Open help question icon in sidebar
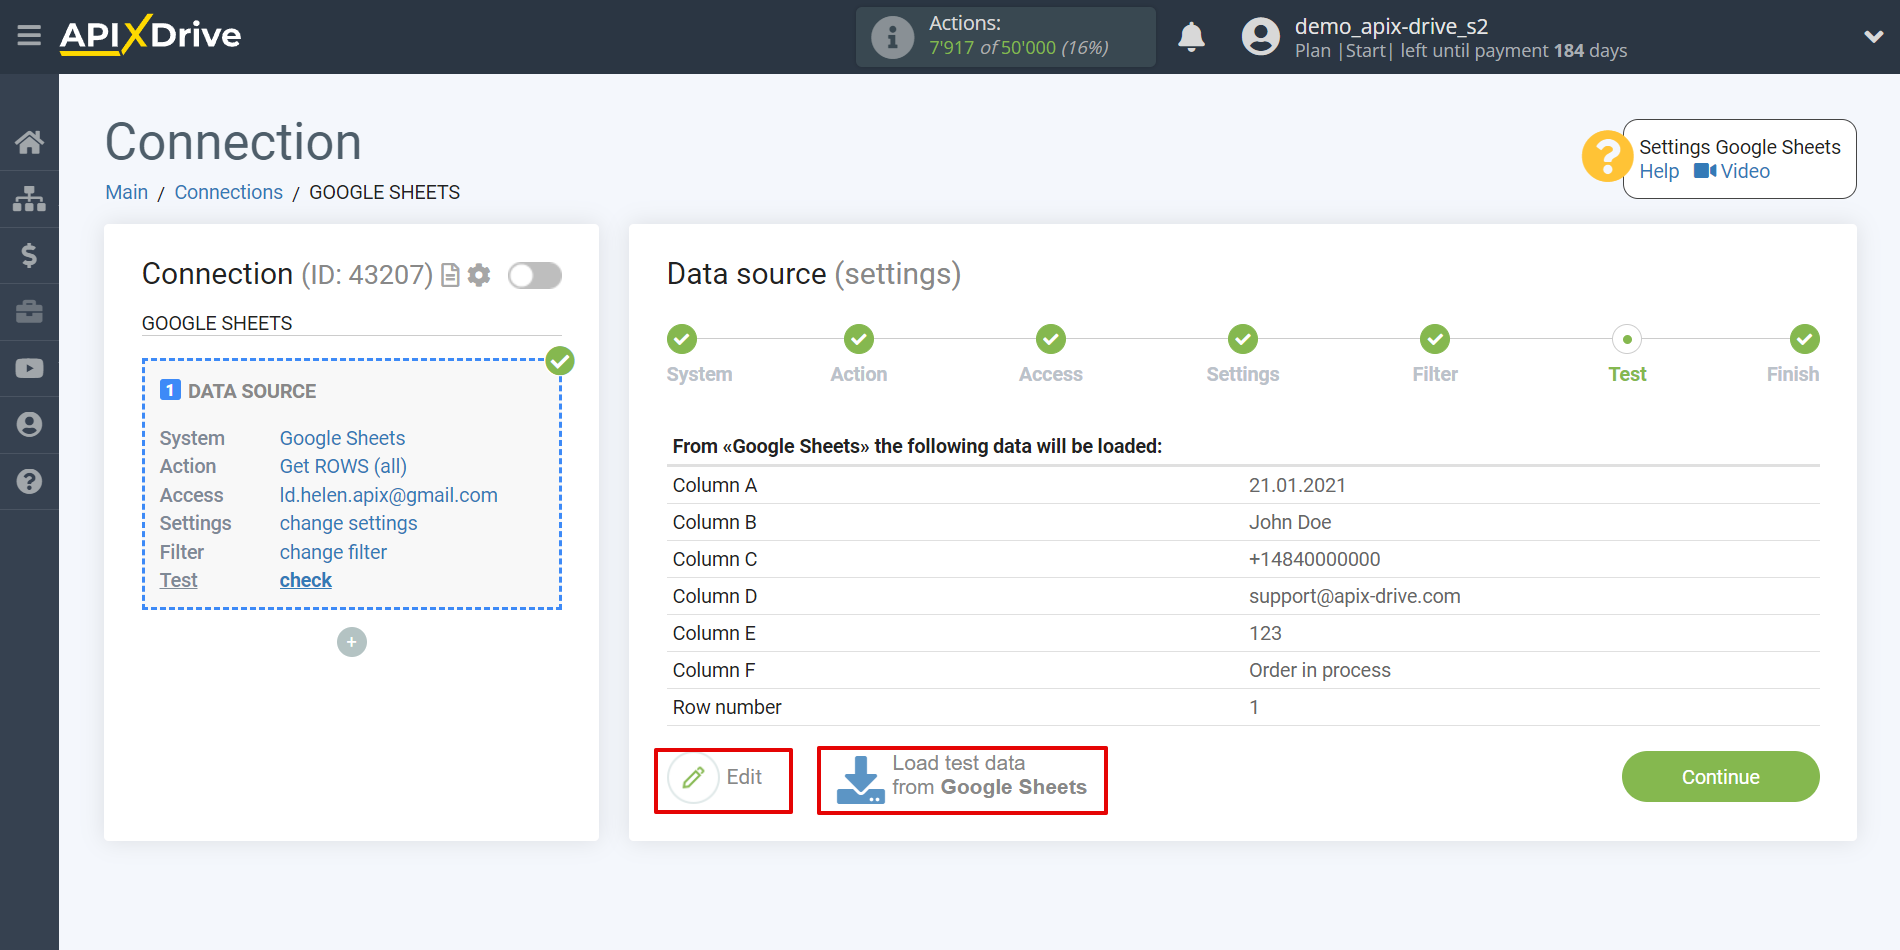This screenshot has width=1900, height=950. 29,481
